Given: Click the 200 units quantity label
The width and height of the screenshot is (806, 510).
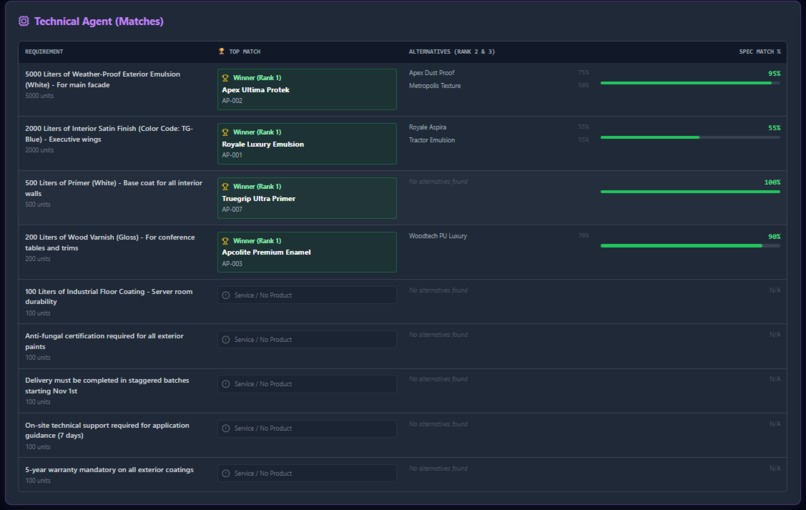Looking at the screenshot, I should pos(38,259).
